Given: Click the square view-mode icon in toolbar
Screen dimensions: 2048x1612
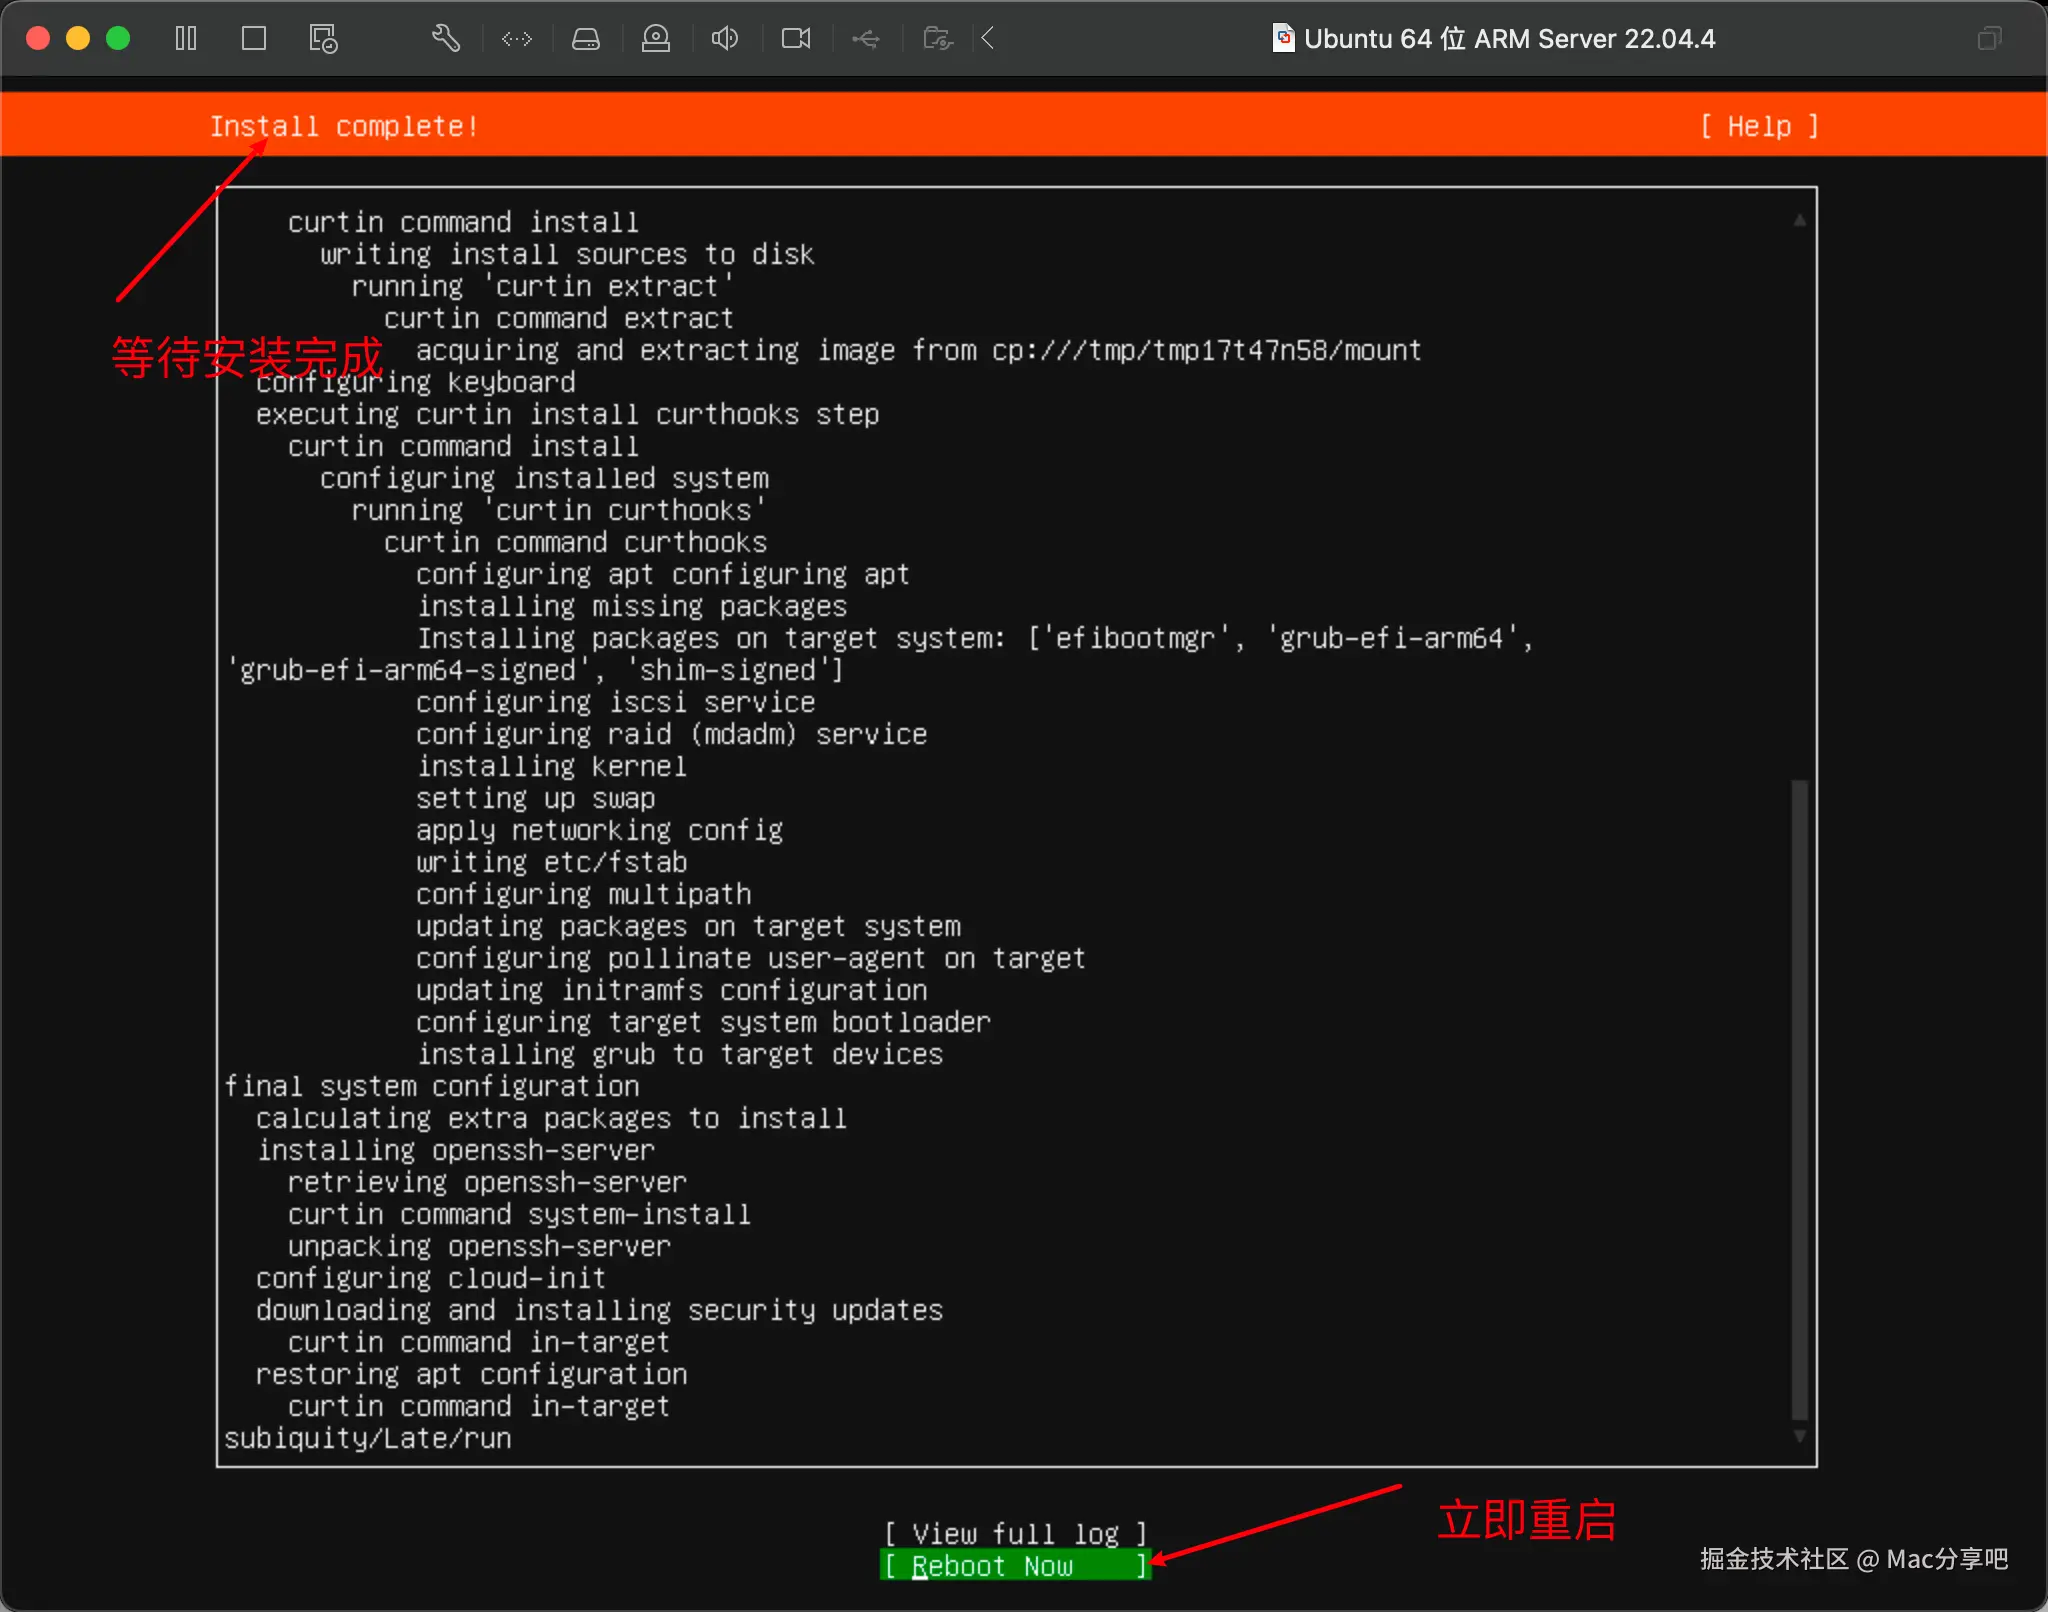Looking at the screenshot, I should click(x=254, y=39).
